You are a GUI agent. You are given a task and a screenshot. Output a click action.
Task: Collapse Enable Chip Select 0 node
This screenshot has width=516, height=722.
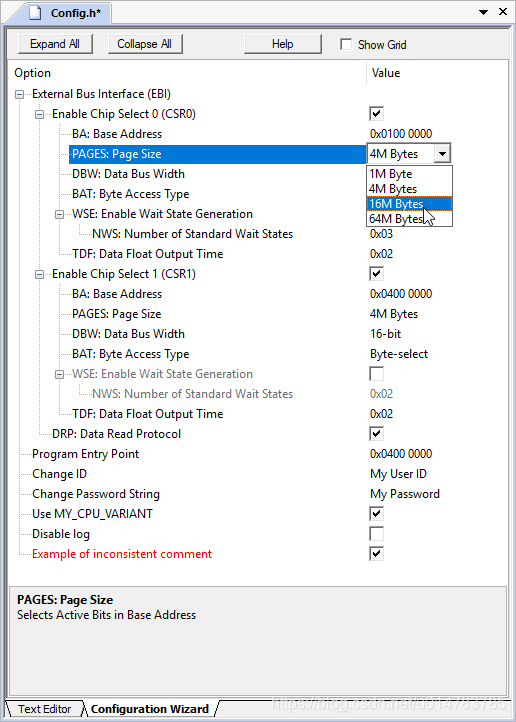tap(40, 114)
